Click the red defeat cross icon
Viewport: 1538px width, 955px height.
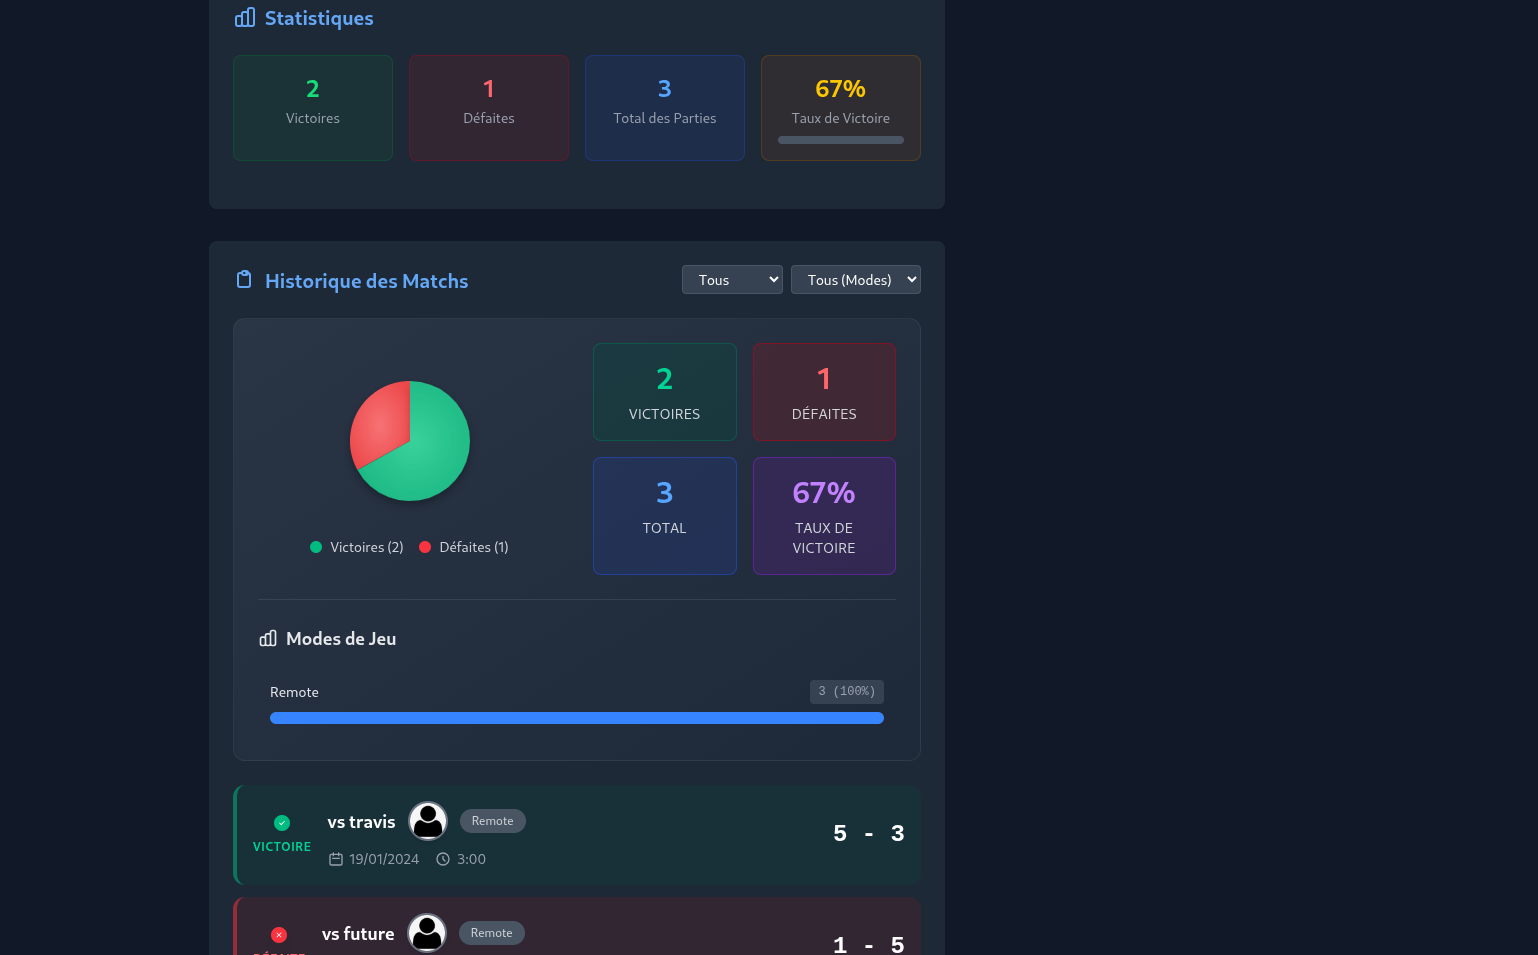[x=279, y=935]
